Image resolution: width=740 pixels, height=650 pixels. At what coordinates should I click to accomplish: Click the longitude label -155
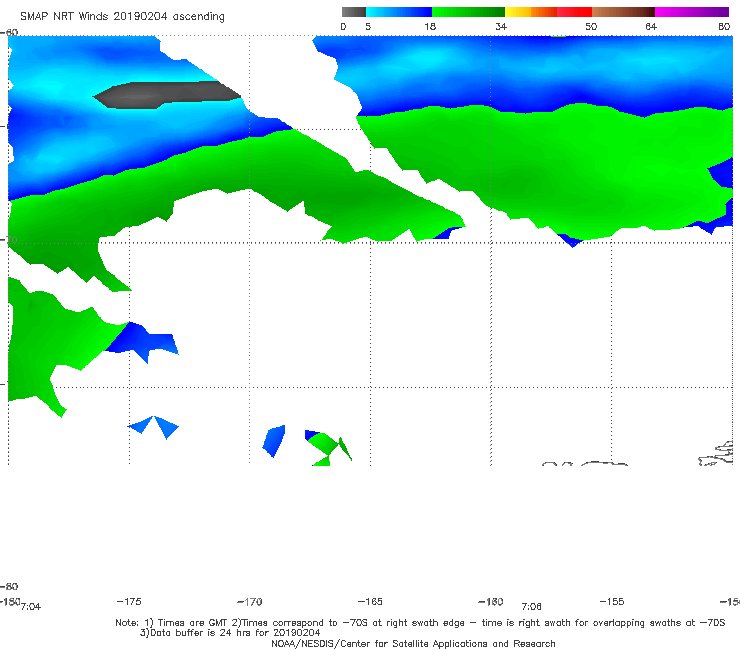612,601
